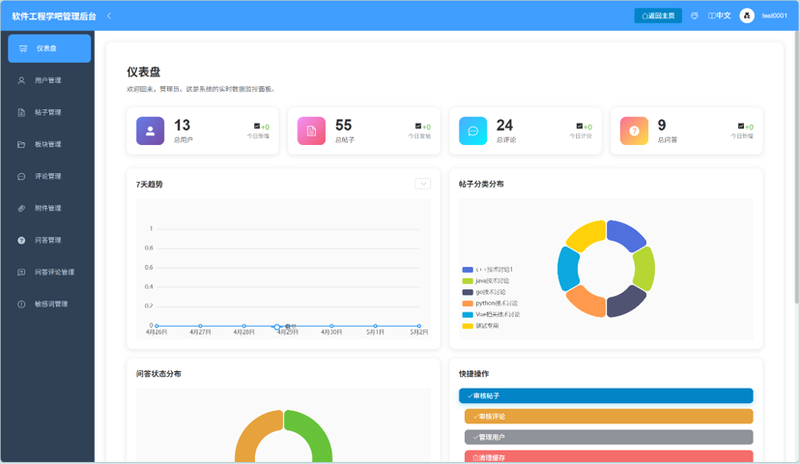Click the 审核评论 quick action button
The width and height of the screenshot is (800, 464).
pyautogui.click(x=609, y=417)
